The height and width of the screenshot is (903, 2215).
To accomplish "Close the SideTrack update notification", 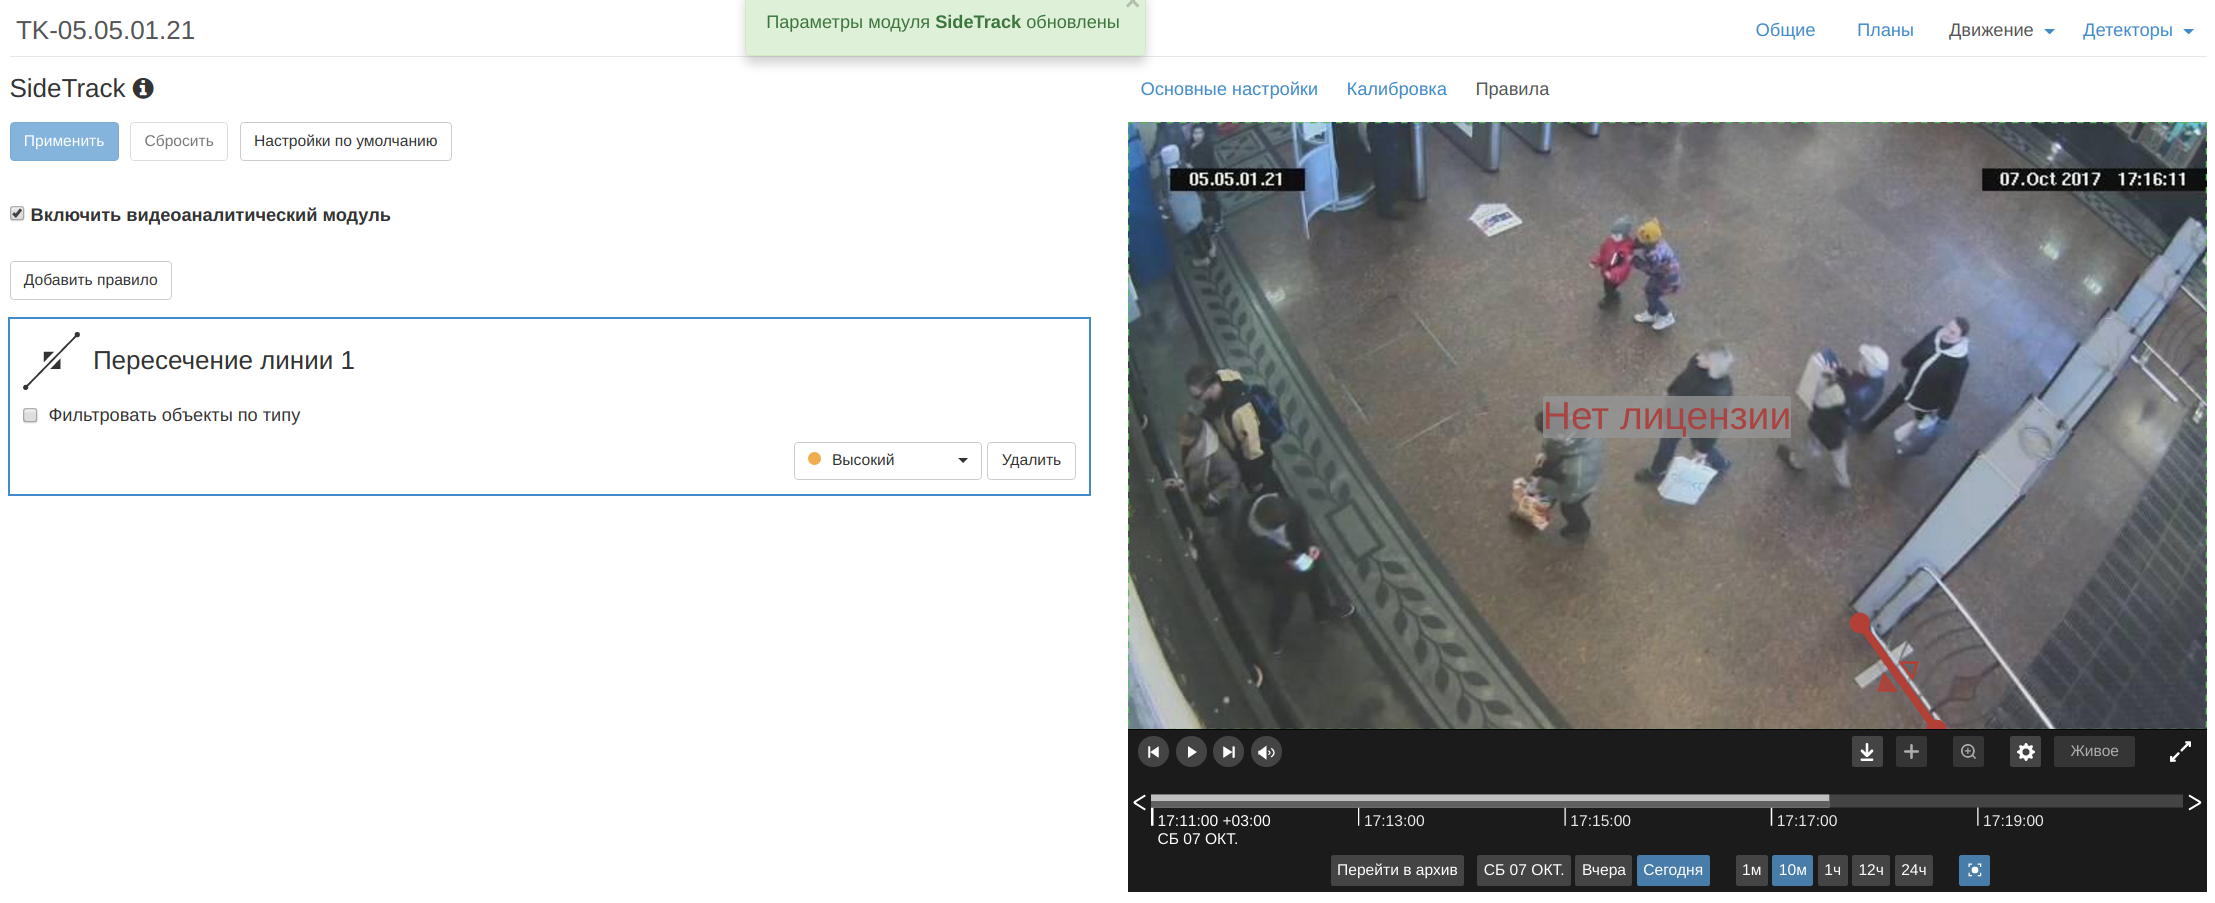I will tap(1132, 4).
